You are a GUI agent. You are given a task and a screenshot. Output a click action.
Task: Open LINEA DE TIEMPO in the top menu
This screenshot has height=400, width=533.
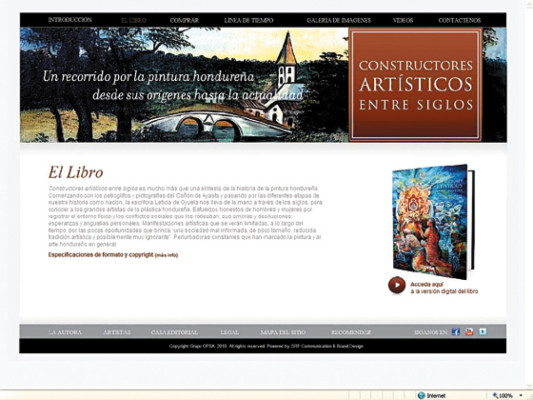pyautogui.click(x=248, y=20)
